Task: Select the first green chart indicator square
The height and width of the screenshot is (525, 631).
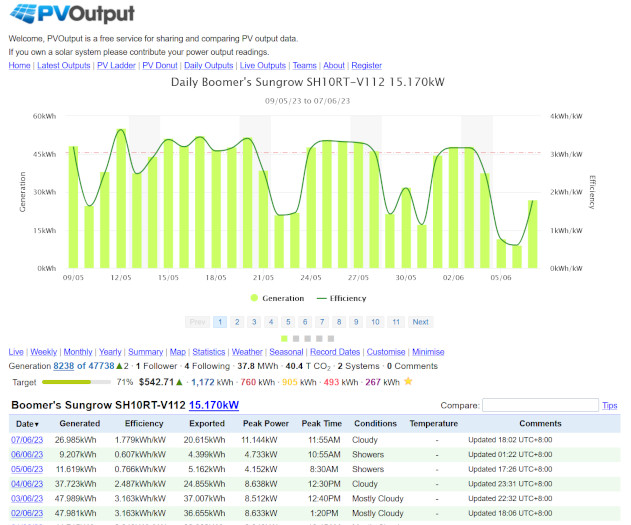Action: pyautogui.click(x=285, y=339)
